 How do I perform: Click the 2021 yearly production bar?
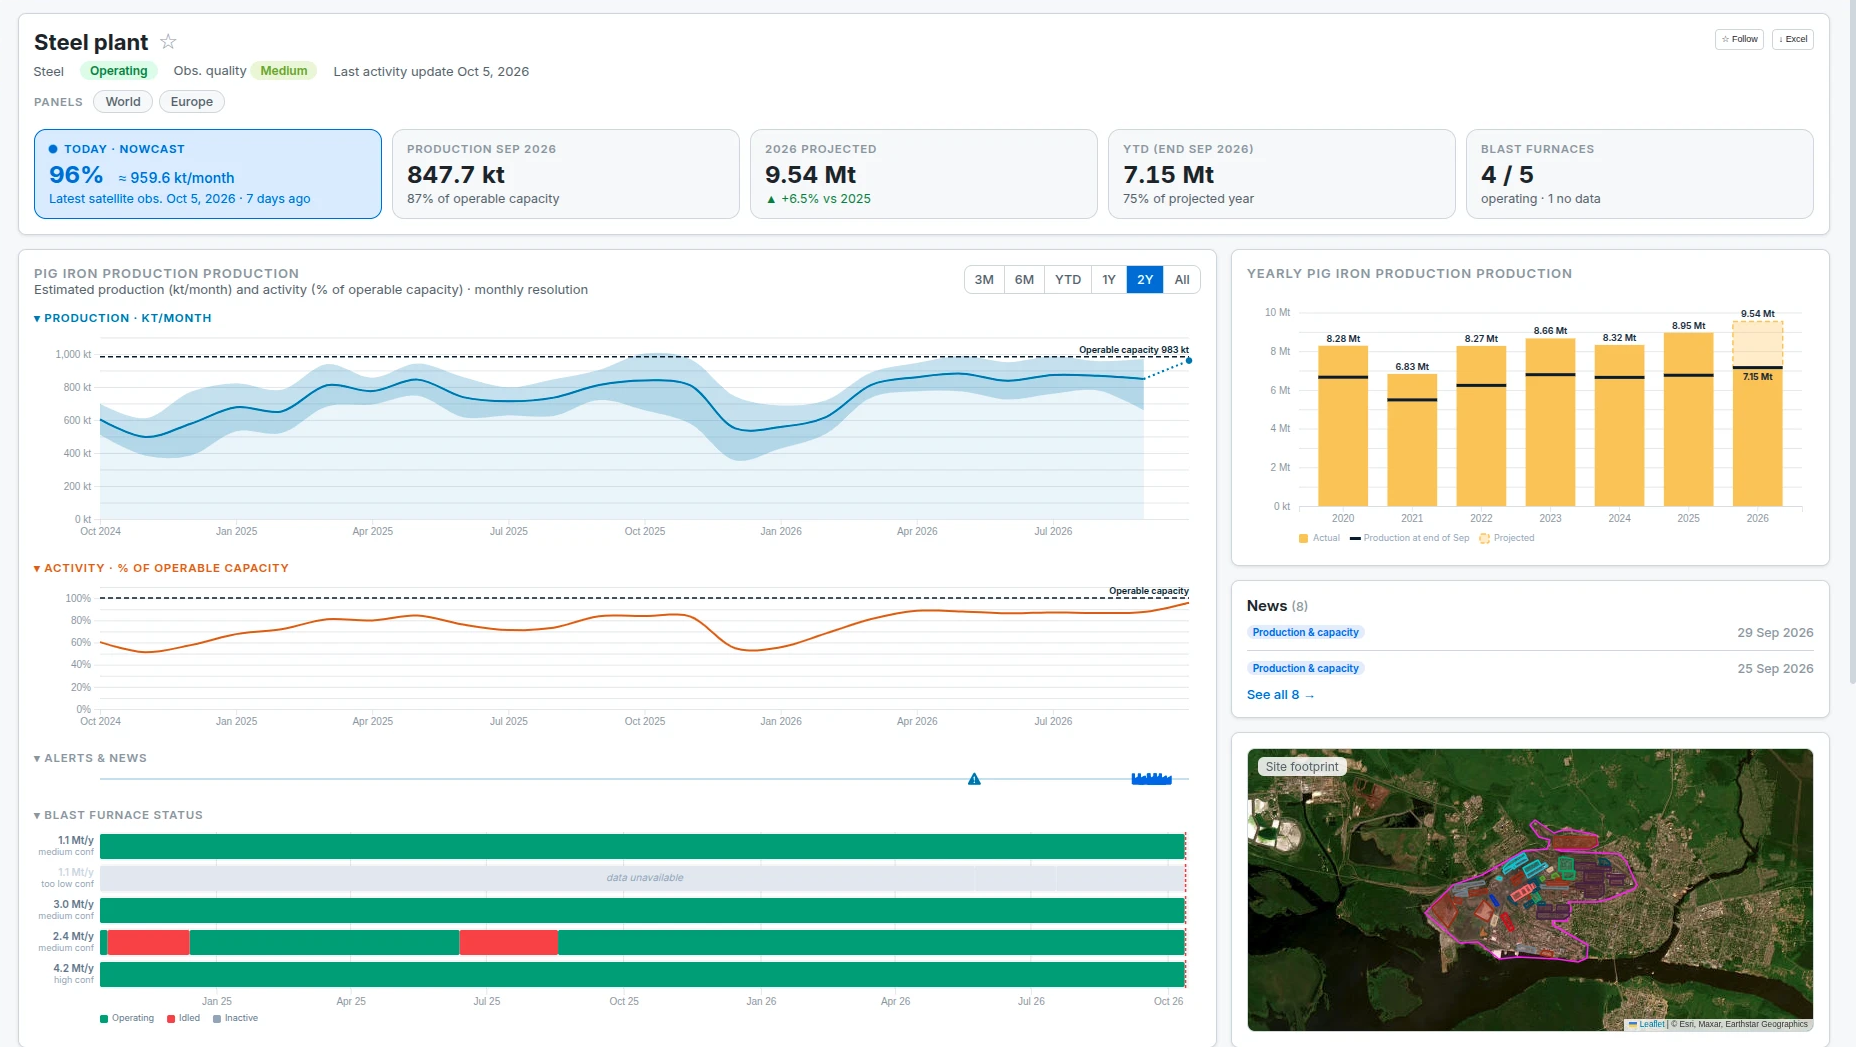point(1412,440)
